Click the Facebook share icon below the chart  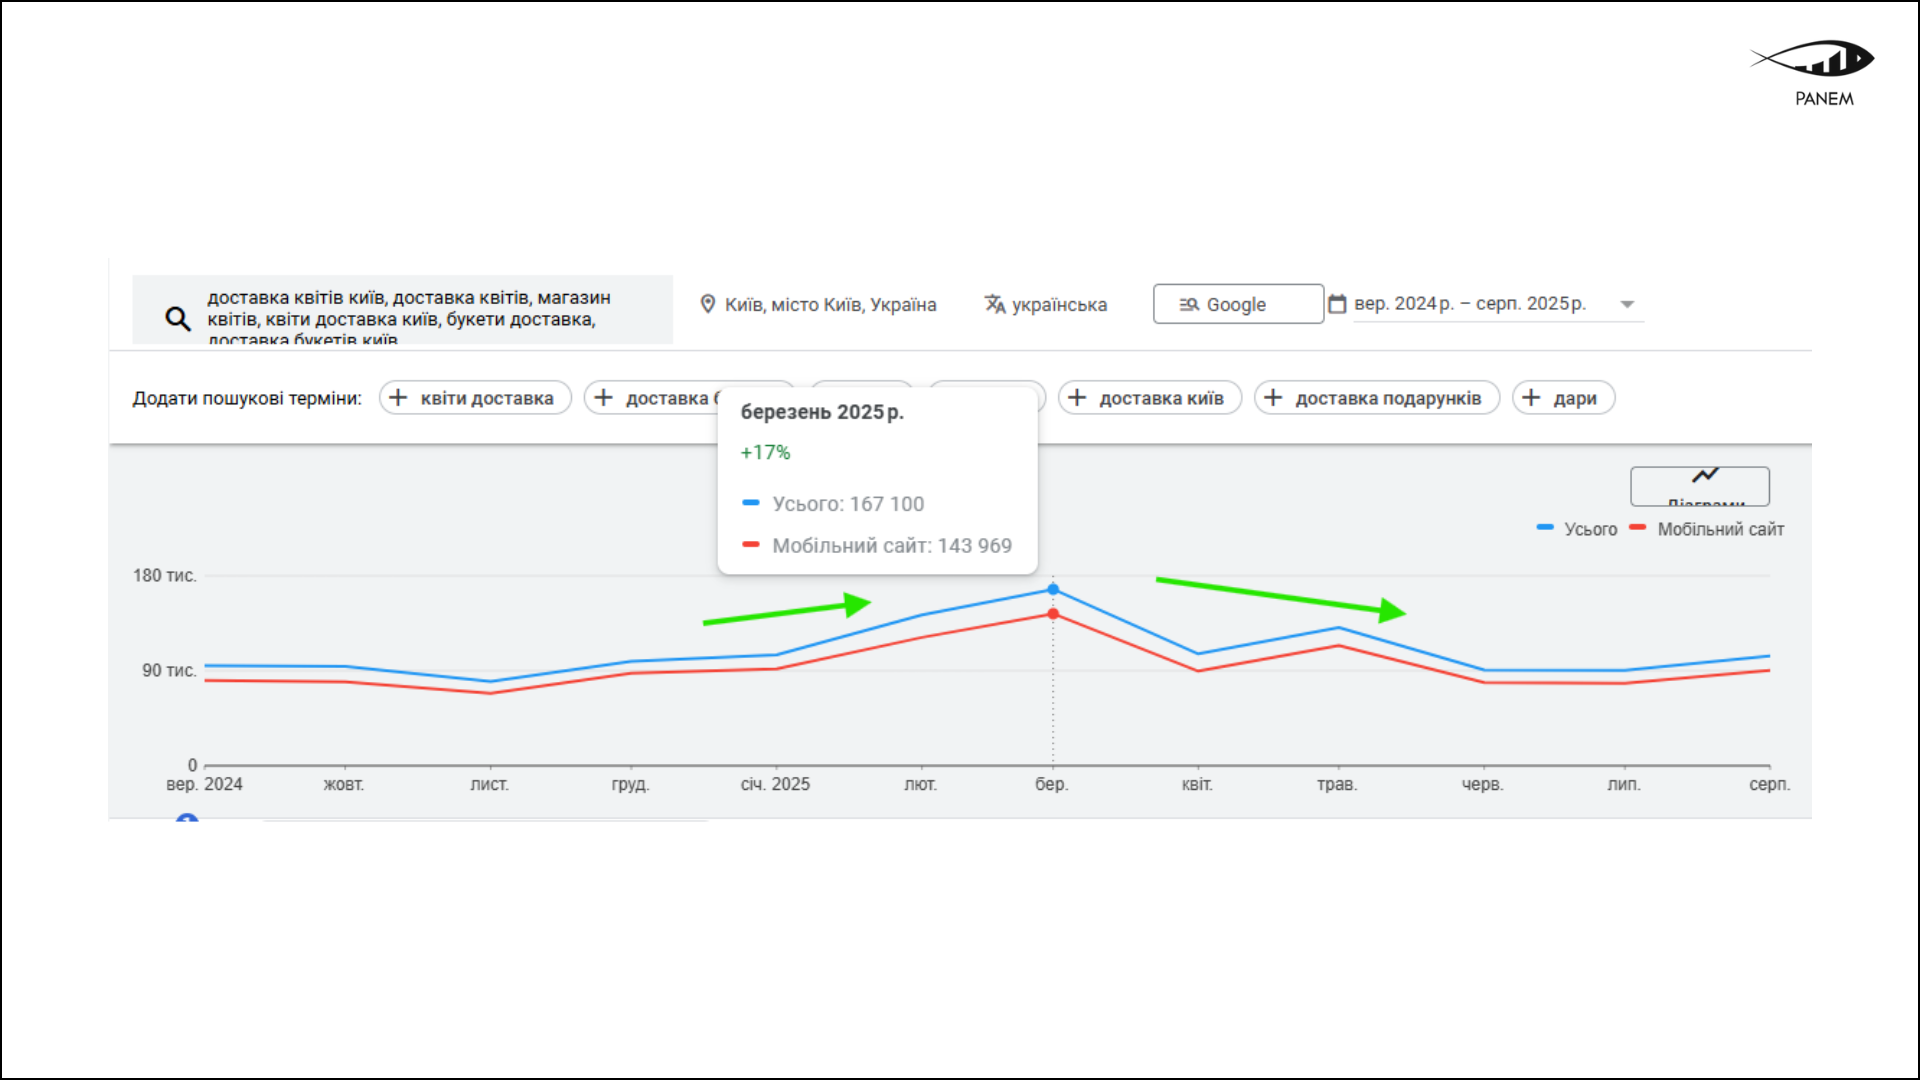[x=186, y=819]
